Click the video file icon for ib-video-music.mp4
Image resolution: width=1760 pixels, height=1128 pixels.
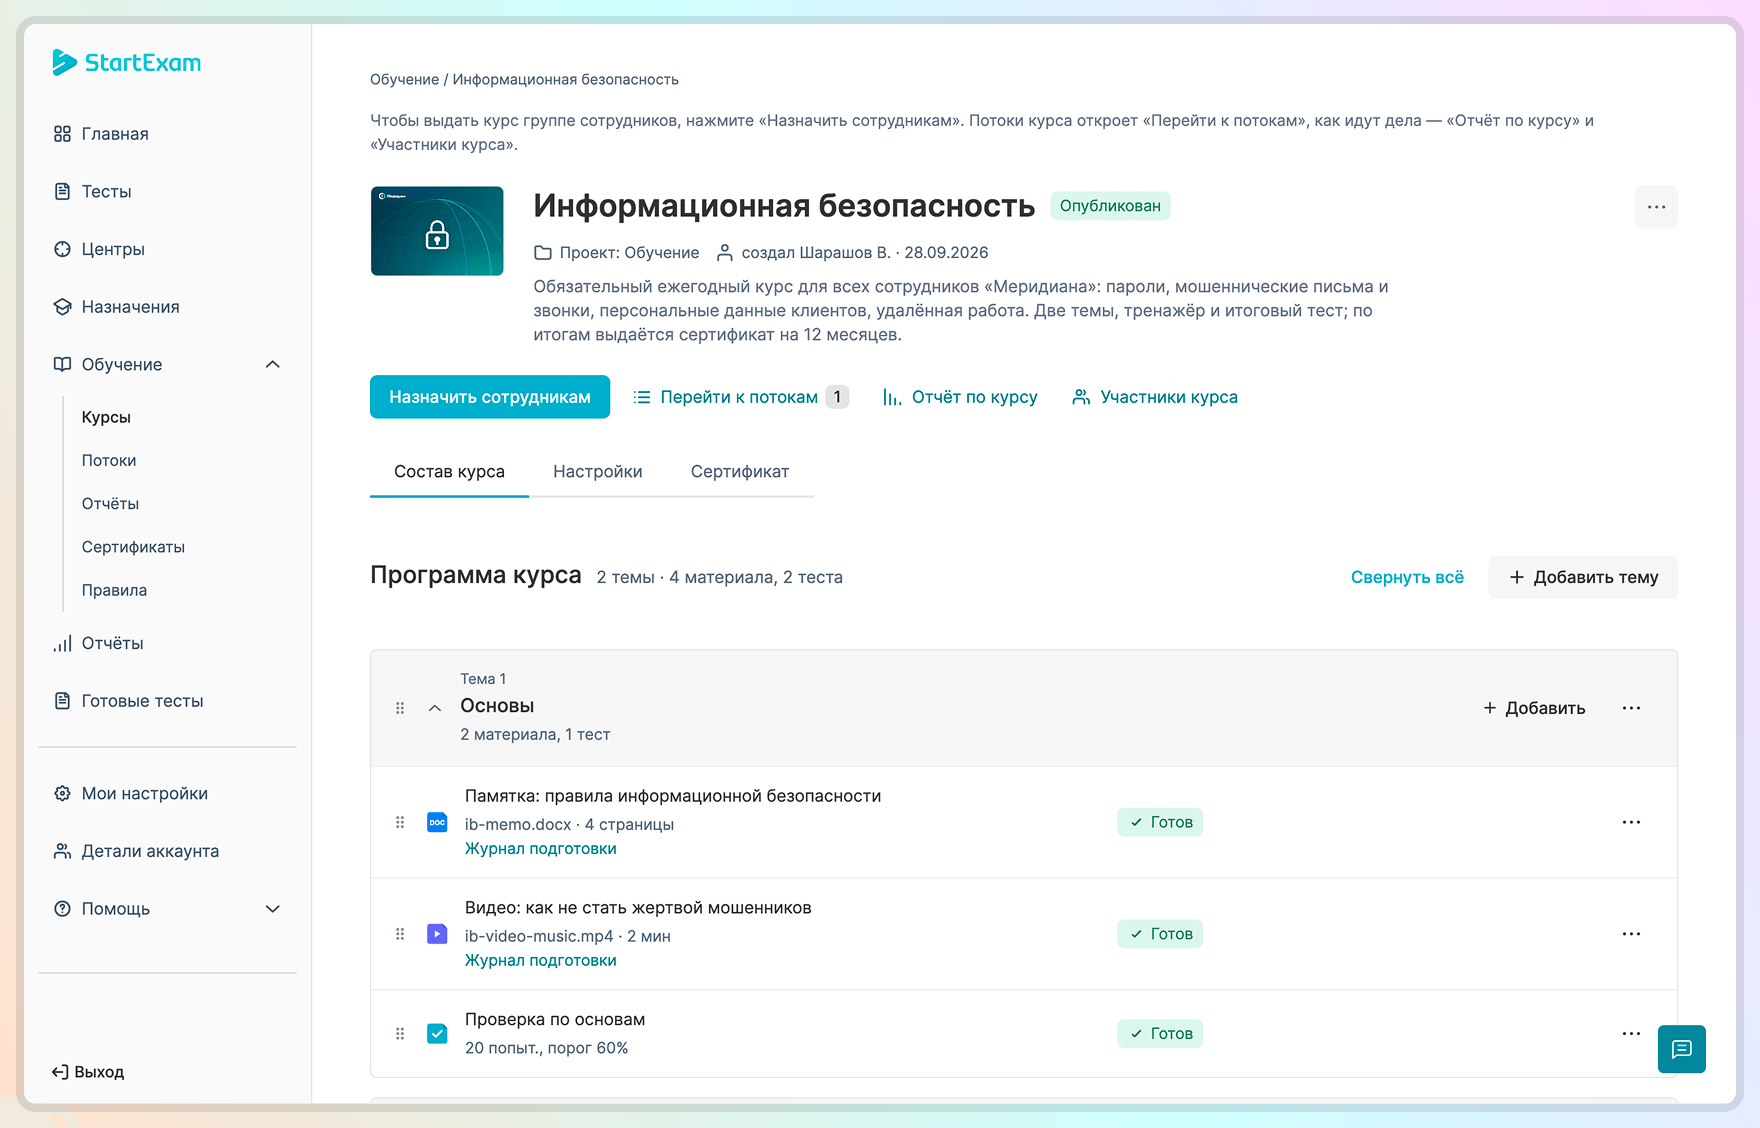(x=437, y=934)
